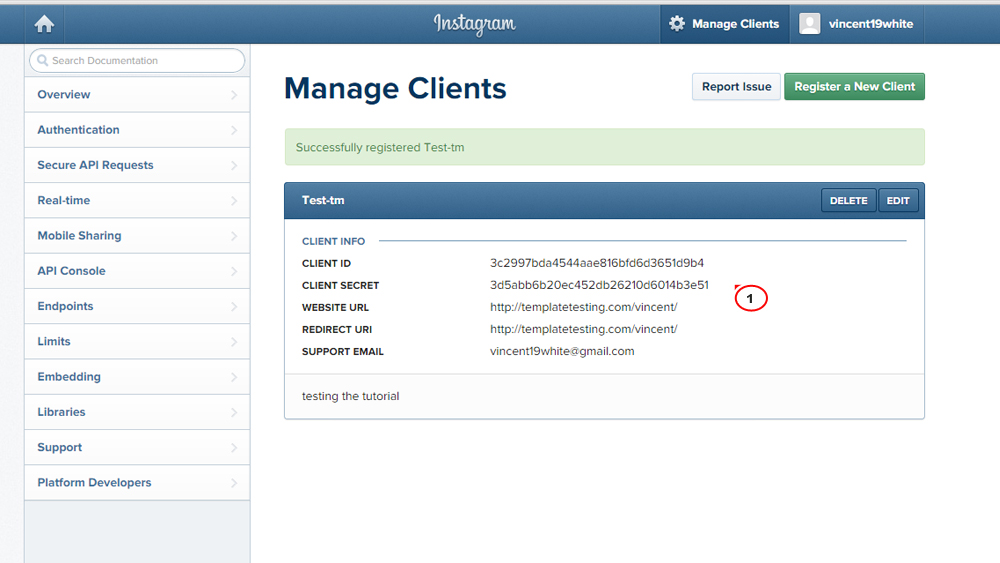Click the Redirect URI value
Image resolution: width=1000 pixels, height=563 pixels.
pos(584,329)
